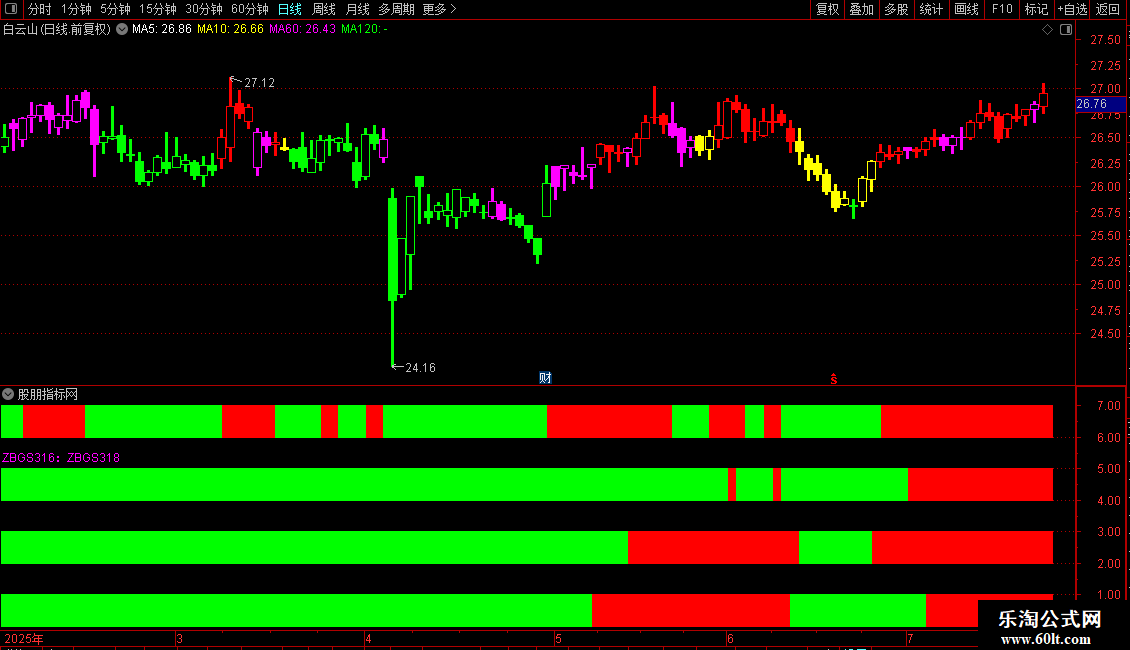Expand the 更多 periods menu

tap(439, 9)
